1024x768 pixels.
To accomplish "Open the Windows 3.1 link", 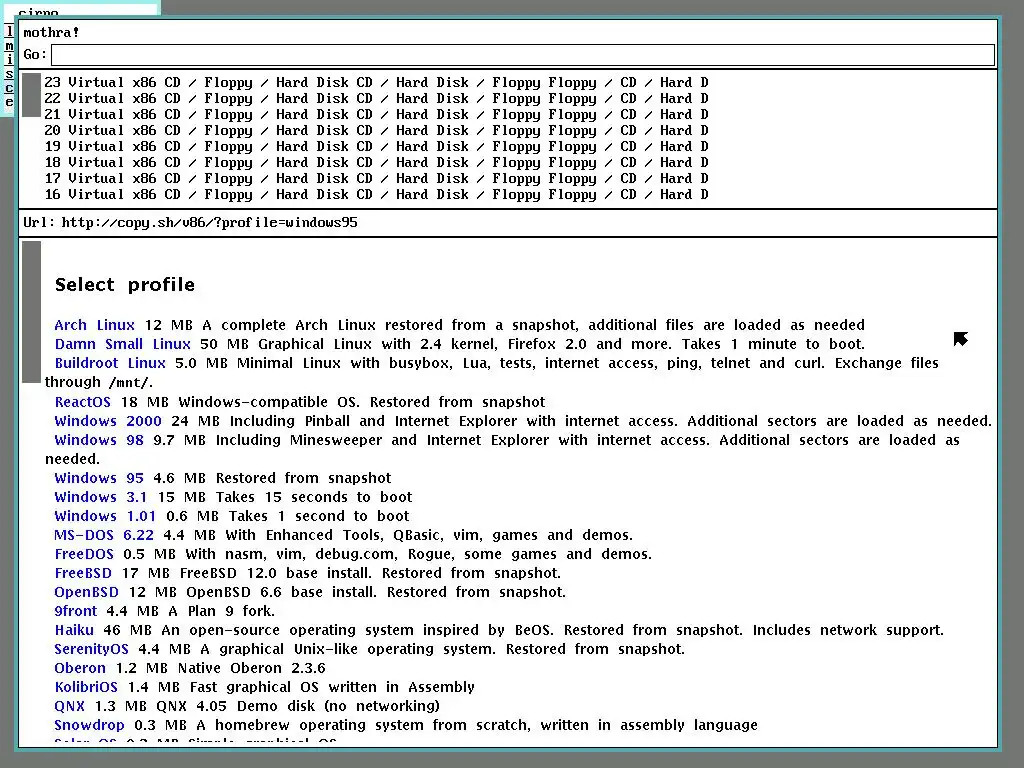I will [x=101, y=497].
